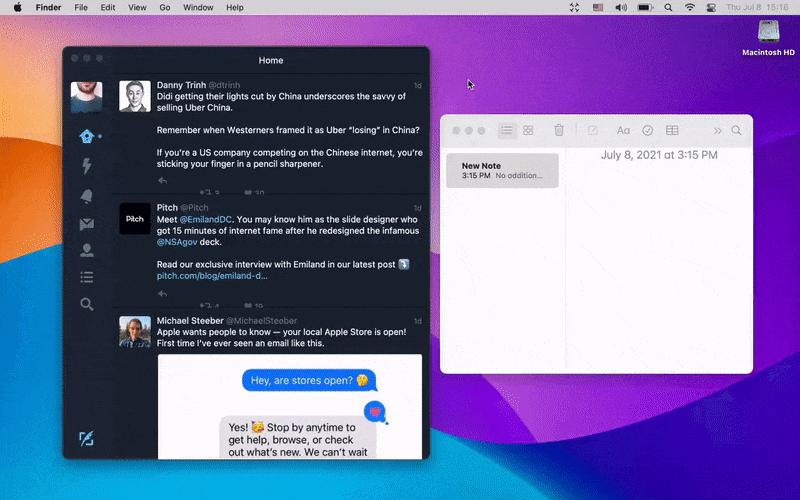Screen dimensions: 800x500
Task: Click the compose tweet icon at bottom left
Action: [x=87, y=438]
